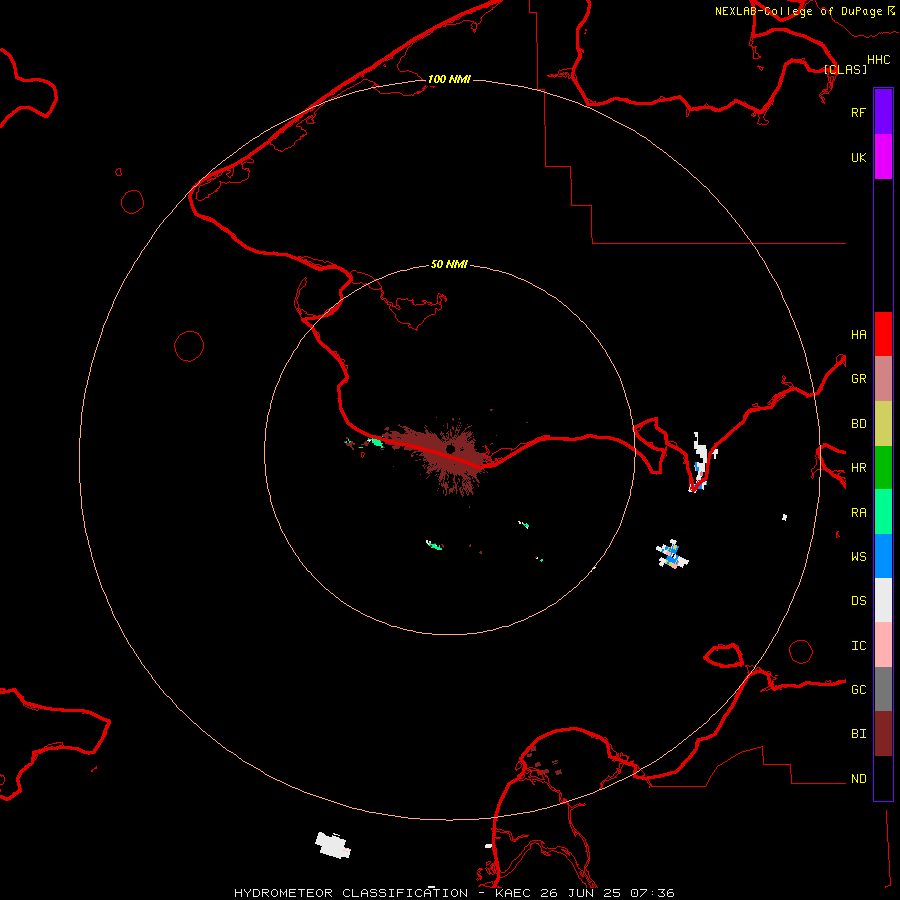The width and height of the screenshot is (900, 900).
Task: Click the BD legend label
Action: pyautogui.click(x=858, y=424)
